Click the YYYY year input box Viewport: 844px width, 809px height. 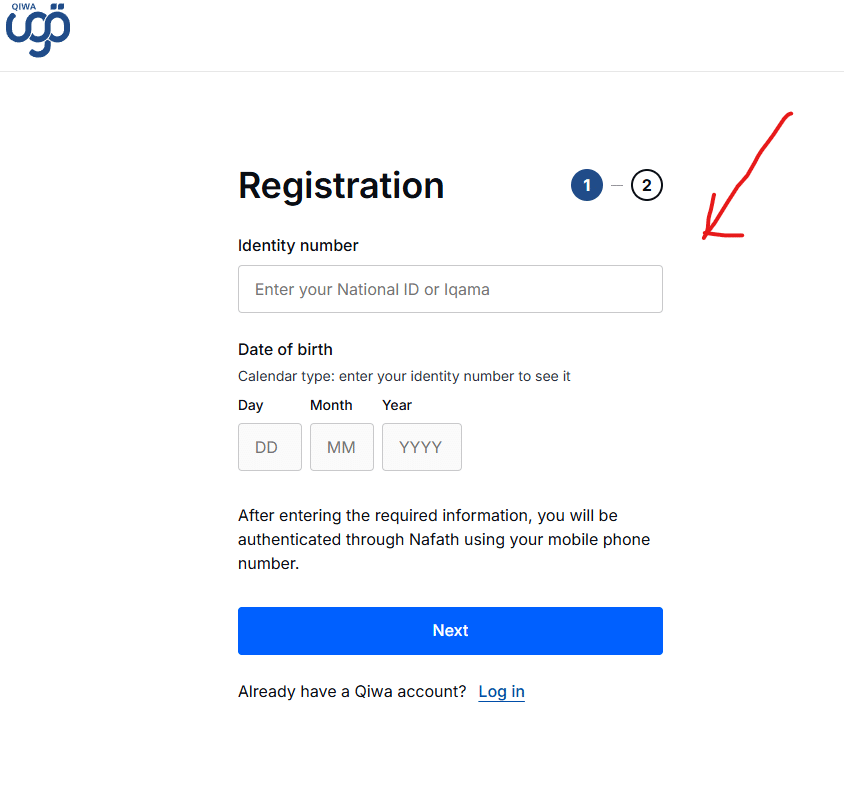(x=421, y=447)
